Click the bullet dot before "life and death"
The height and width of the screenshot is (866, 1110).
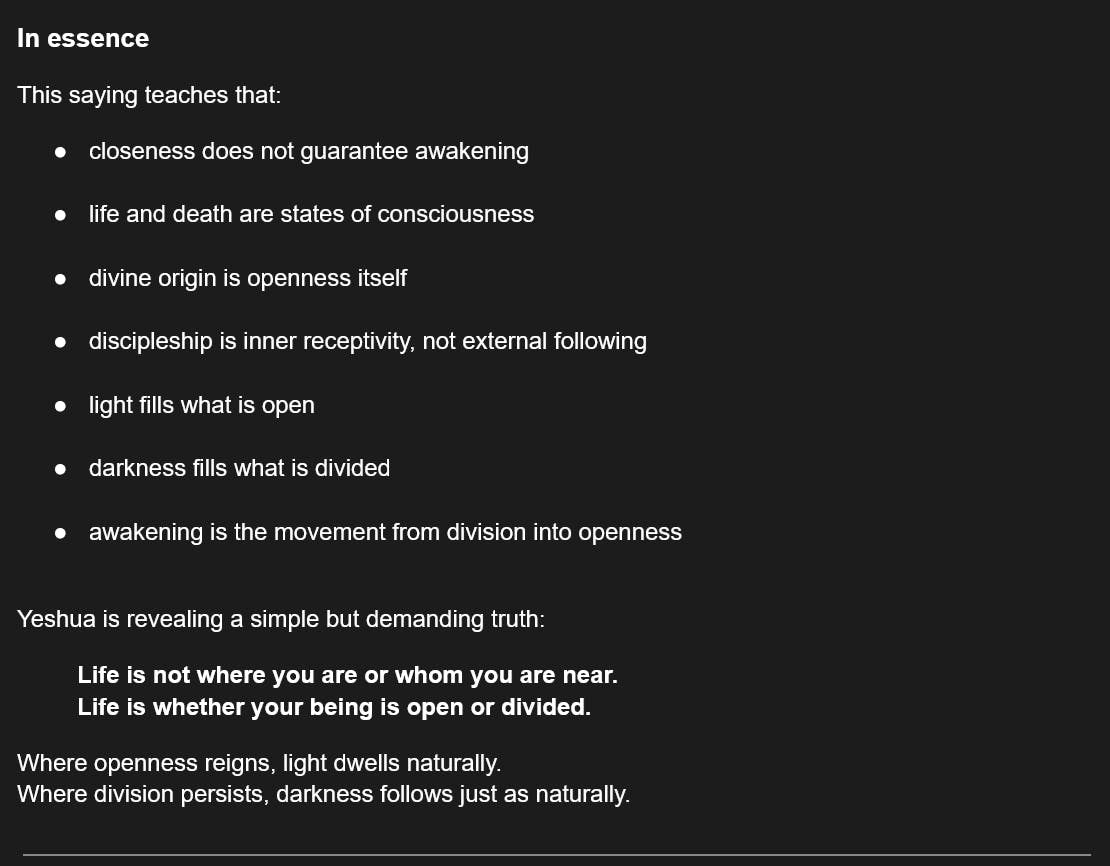[x=61, y=215]
